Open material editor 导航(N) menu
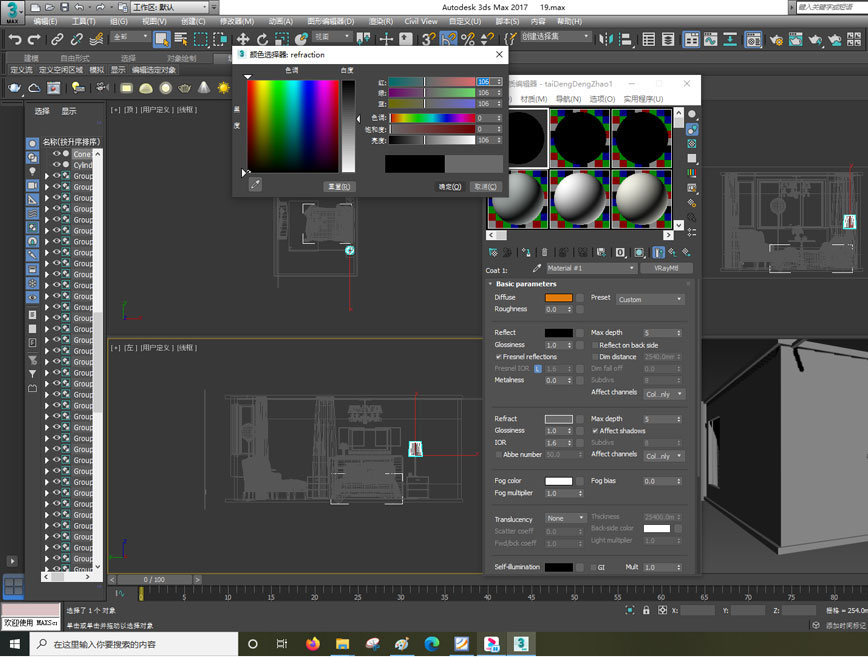Image resolution: width=868 pixels, height=657 pixels. point(568,99)
